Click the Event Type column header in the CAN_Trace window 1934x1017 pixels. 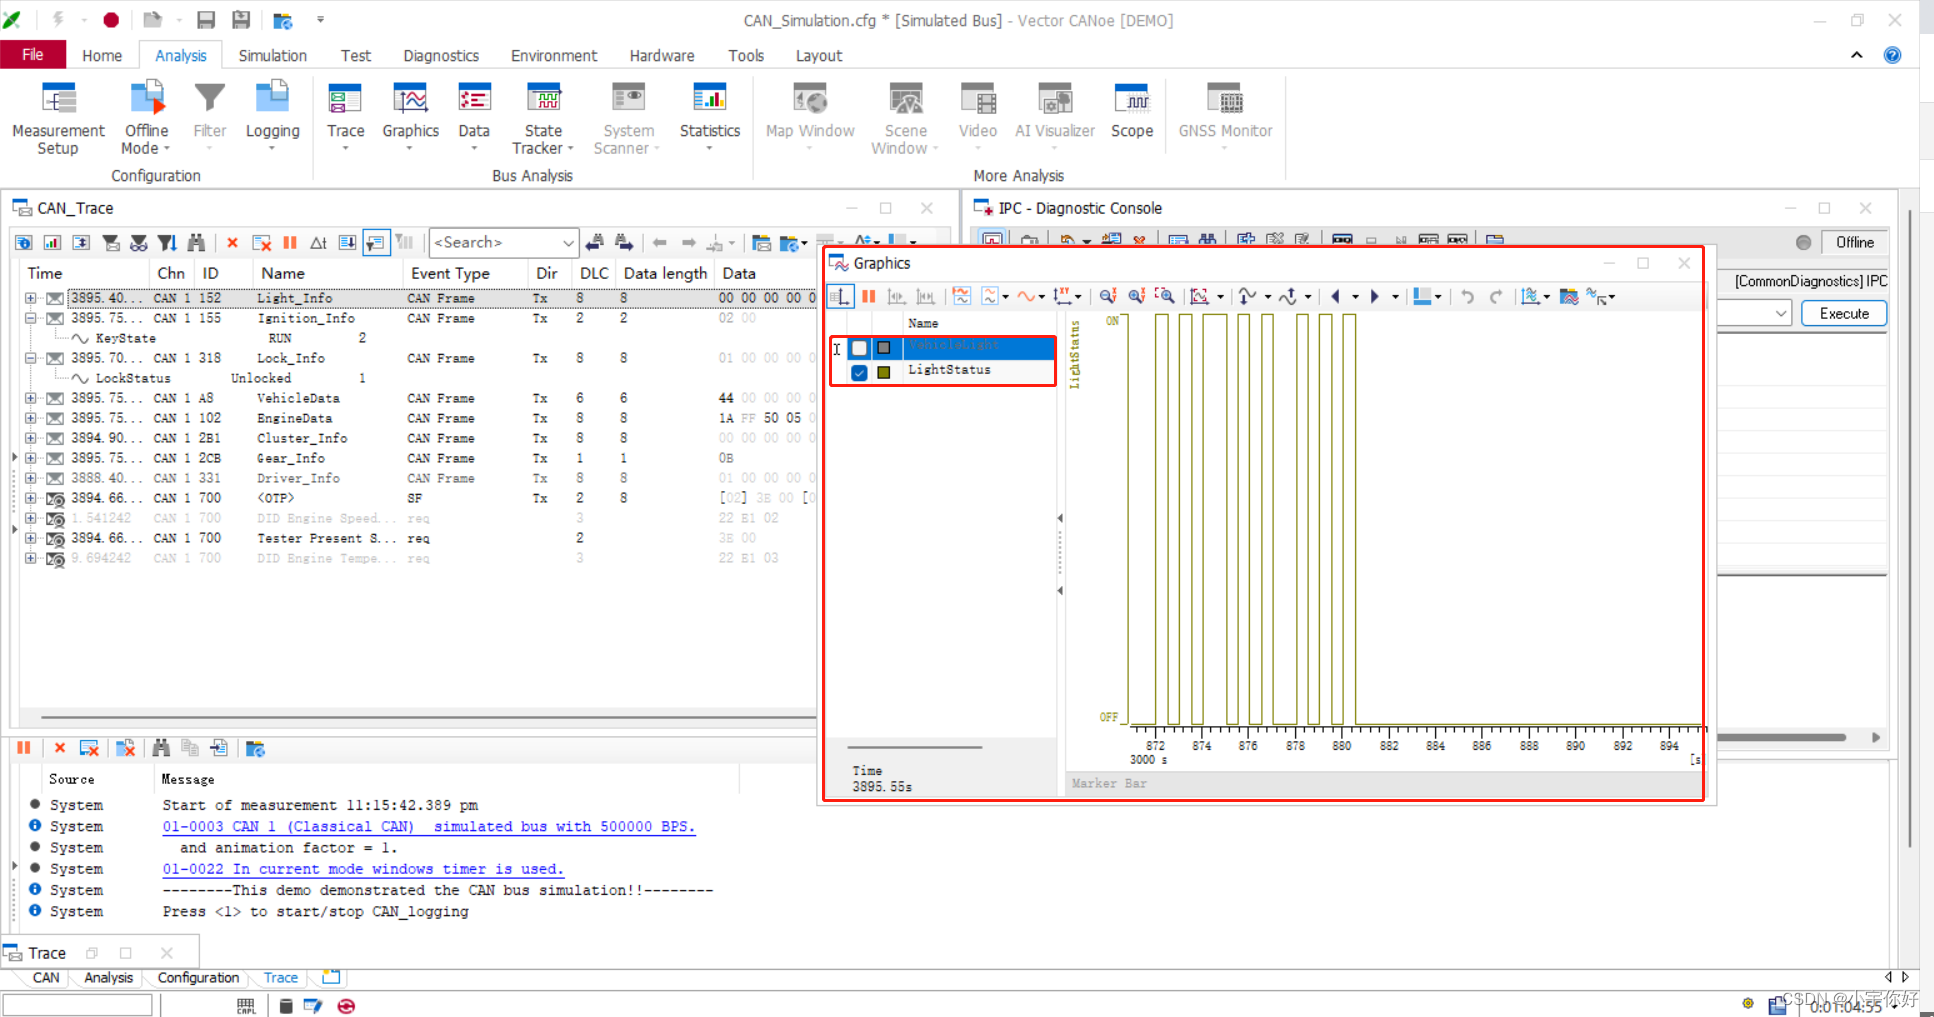pyautogui.click(x=464, y=273)
